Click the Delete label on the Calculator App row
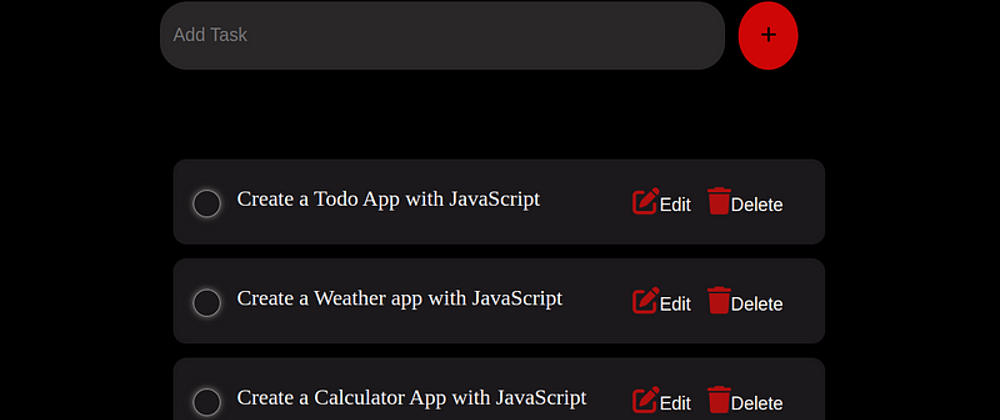 click(x=757, y=404)
